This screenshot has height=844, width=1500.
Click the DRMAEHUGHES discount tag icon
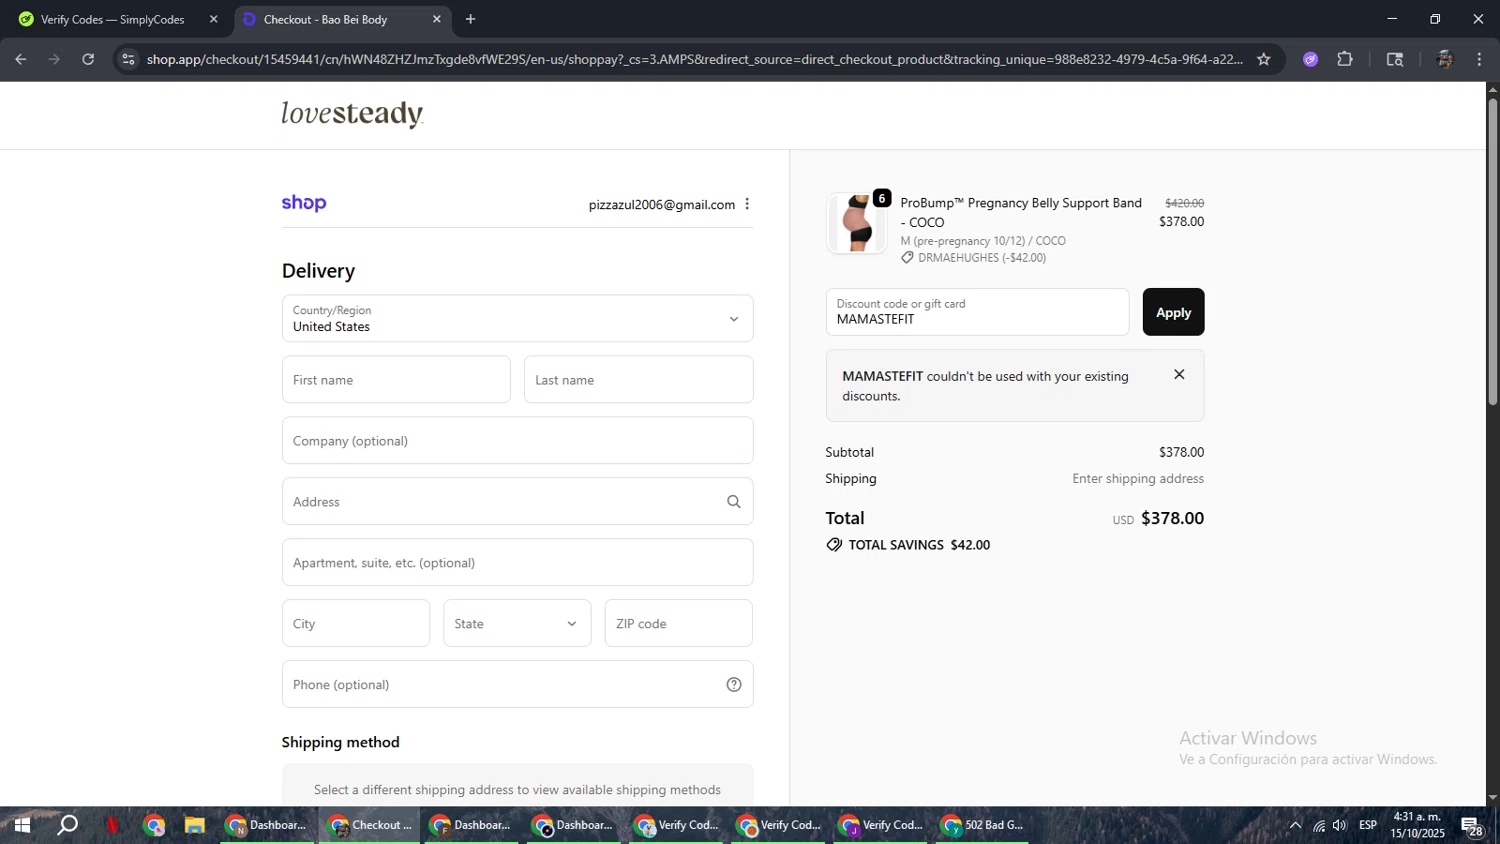[907, 258]
